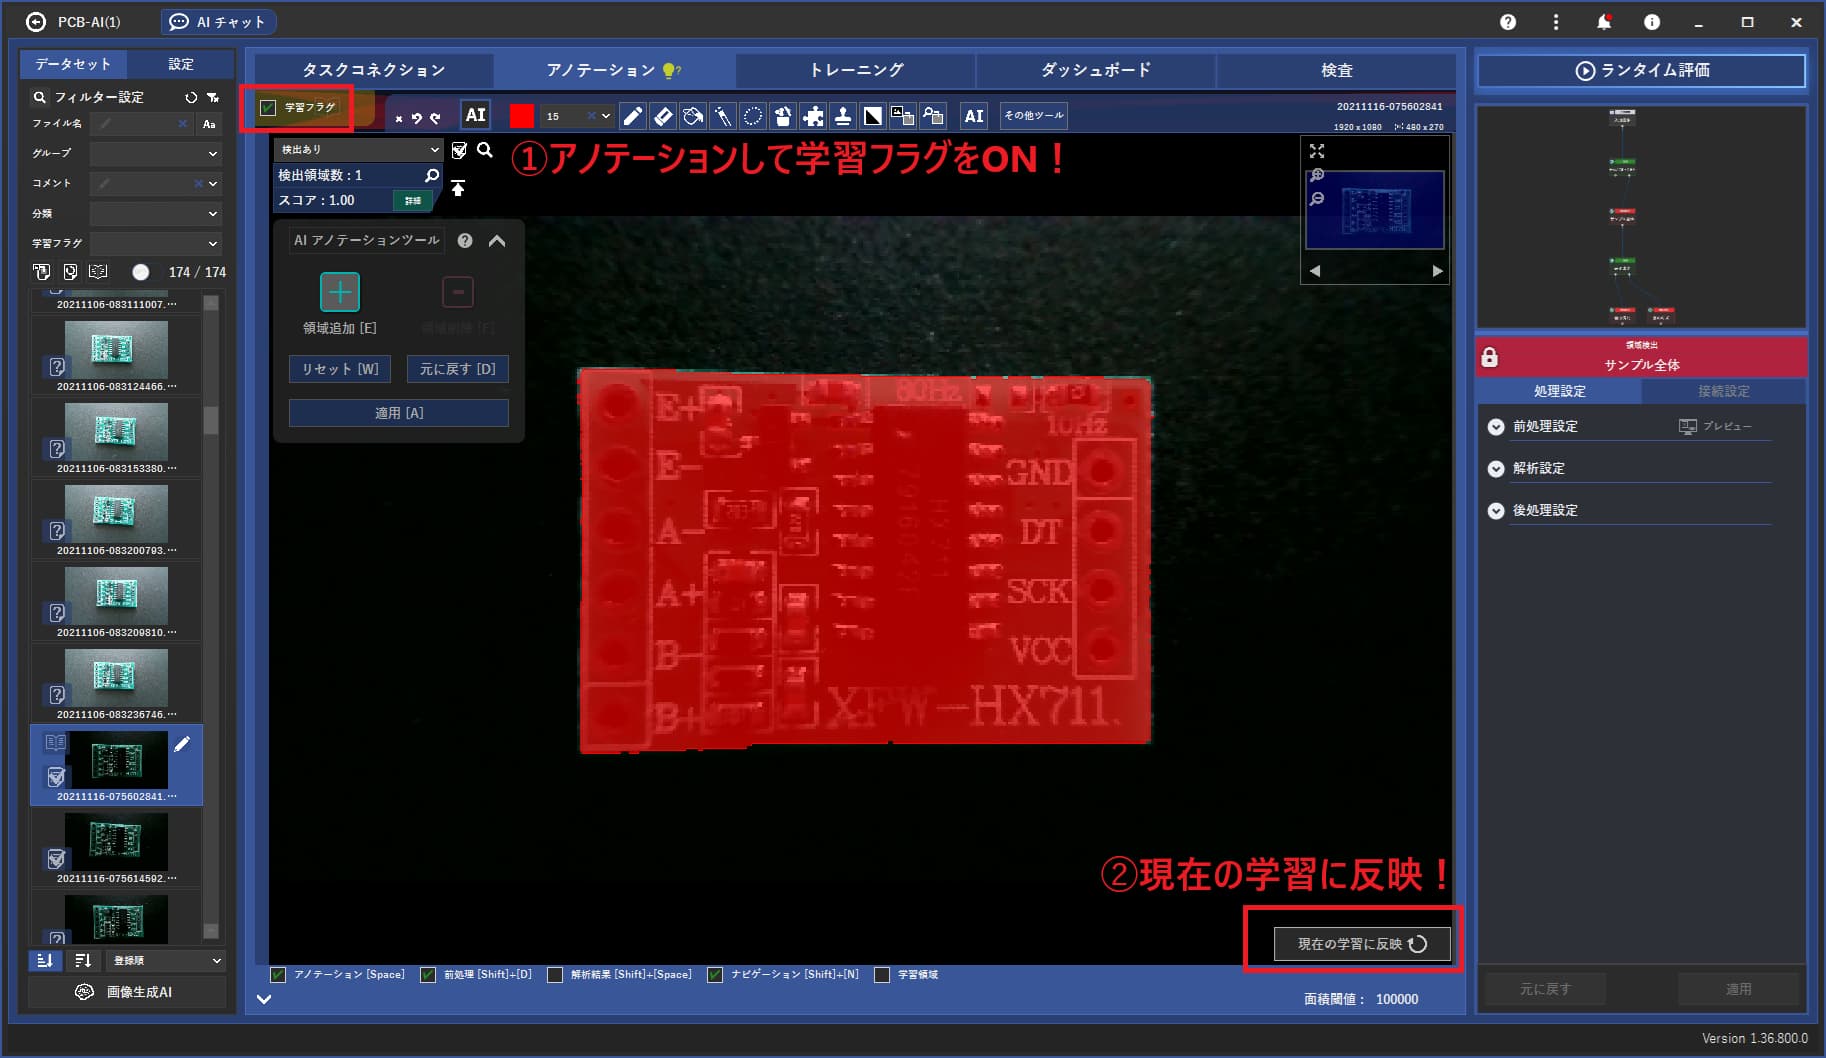This screenshot has width=1826, height=1058.
Task: Open the 学習フラグ filter dropdown
Action: click(x=156, y=244)
